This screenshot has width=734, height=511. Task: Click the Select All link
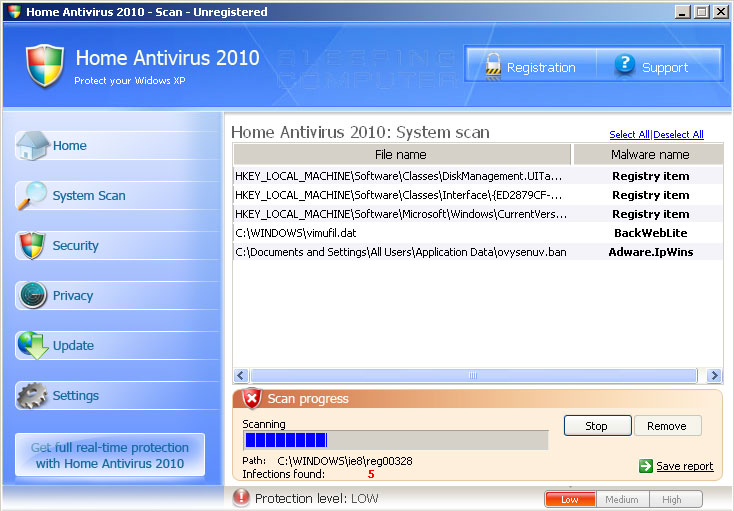pyautogui.click(x=629, y=135)
